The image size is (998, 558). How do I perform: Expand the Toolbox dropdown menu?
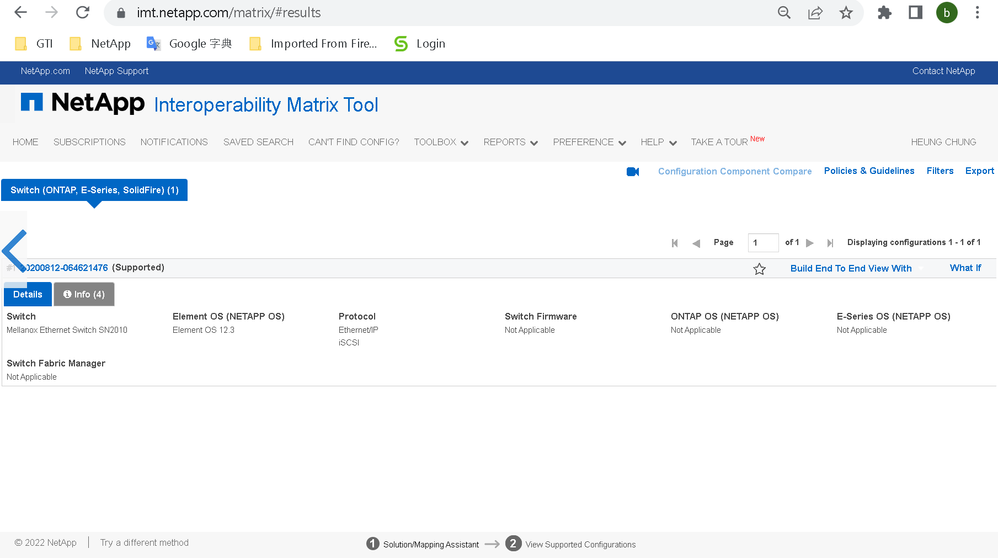441,142
